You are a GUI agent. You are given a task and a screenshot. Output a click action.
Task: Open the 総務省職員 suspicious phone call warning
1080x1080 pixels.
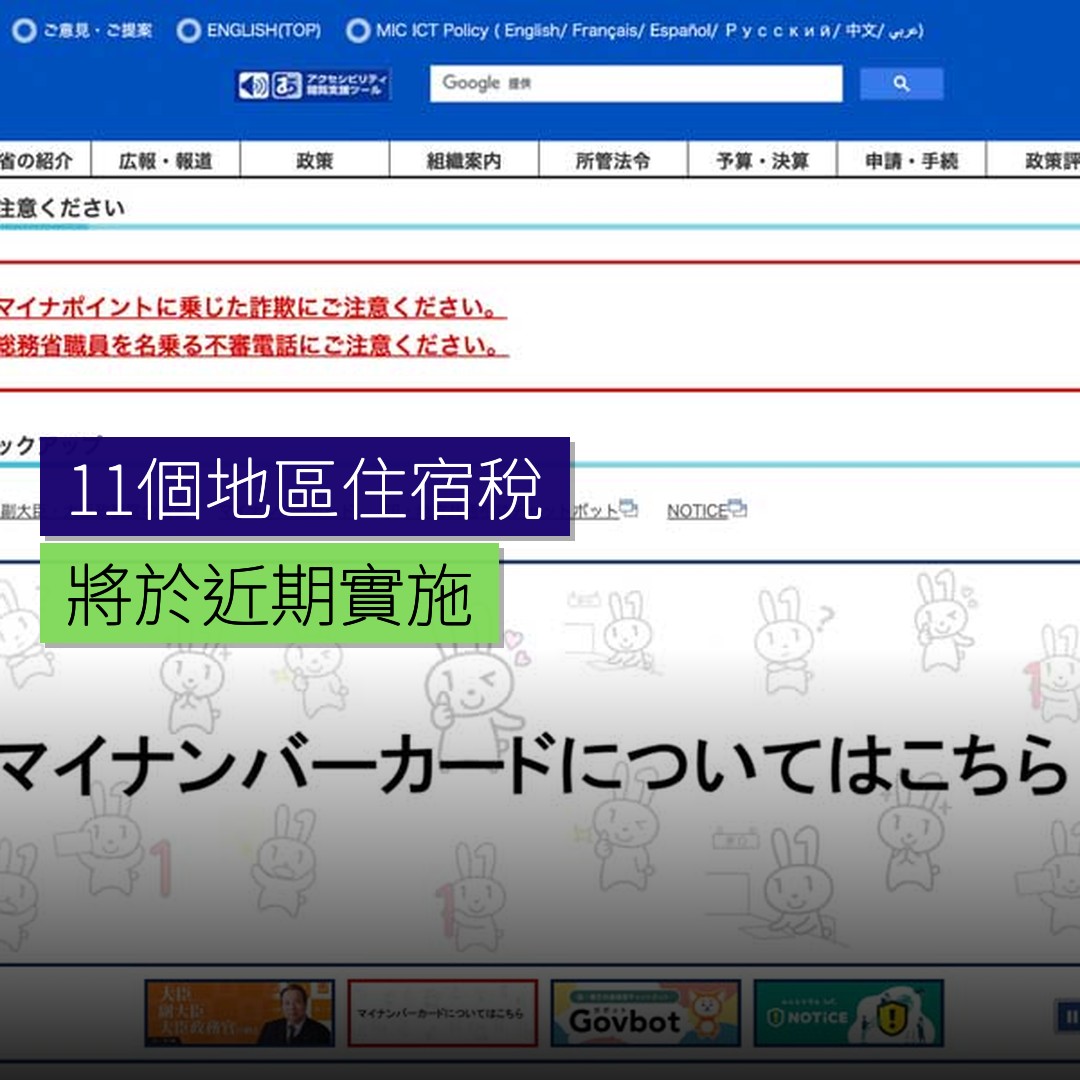250,347
